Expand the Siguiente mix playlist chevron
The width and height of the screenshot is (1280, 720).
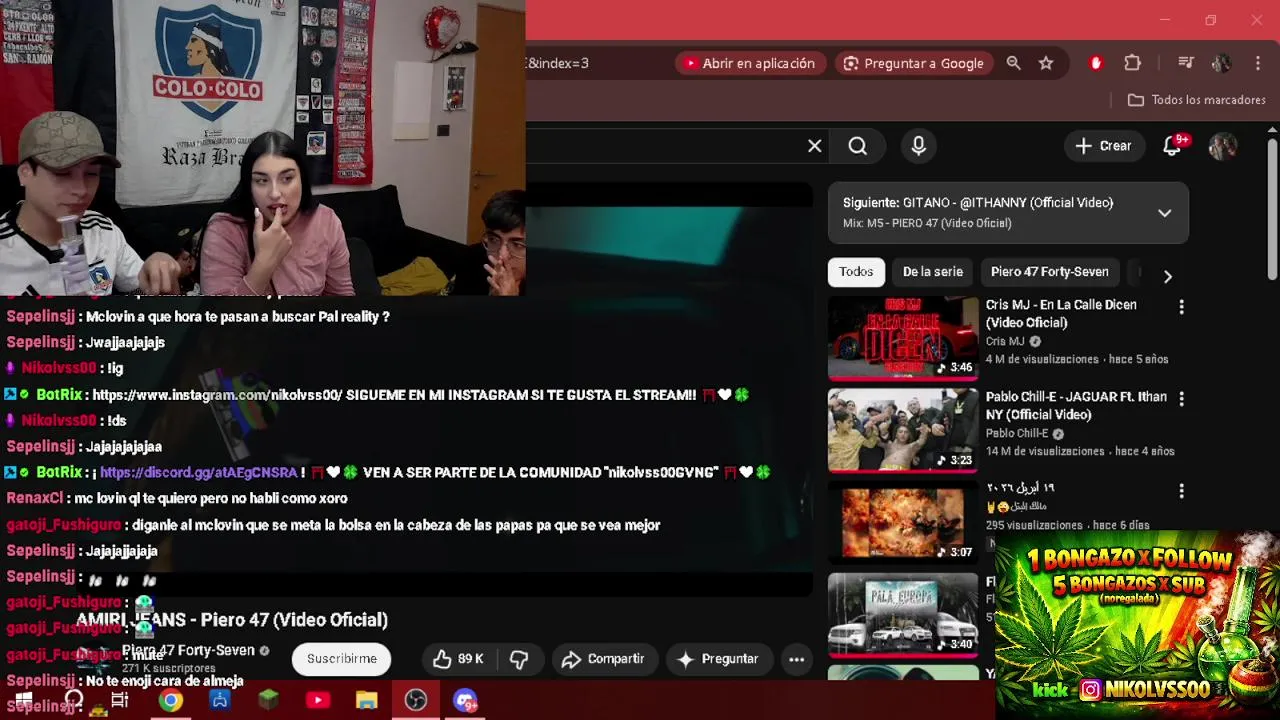[1164, 213]
